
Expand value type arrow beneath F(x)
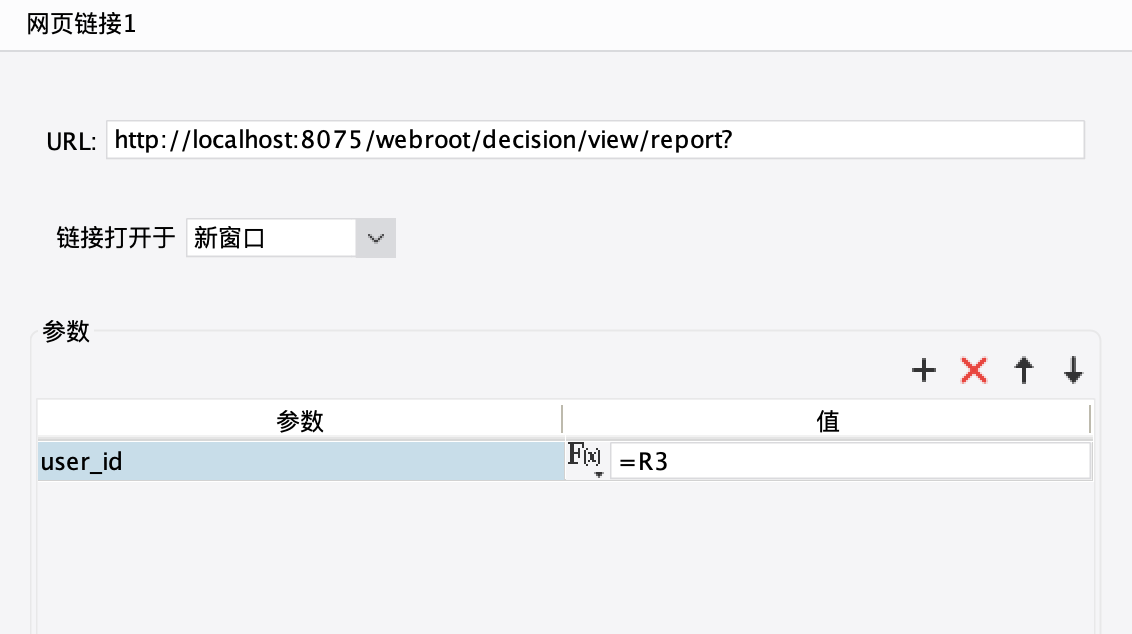coord(598,474)
